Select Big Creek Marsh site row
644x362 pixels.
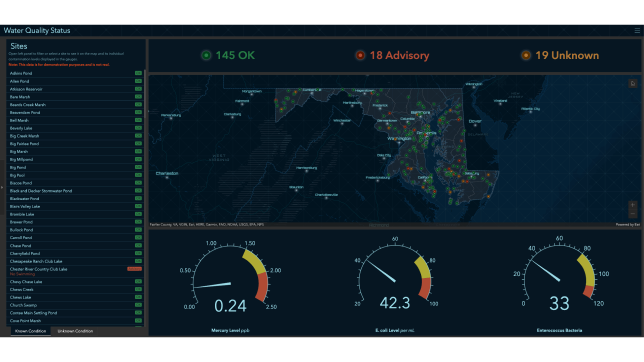[x=76, y=136]
